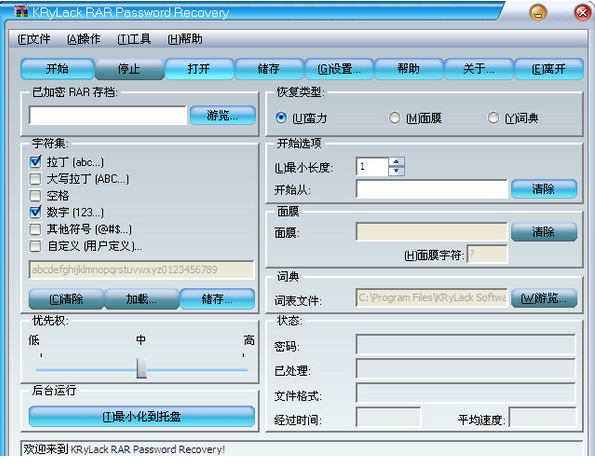Click the 停止 (Stop) toolbar button

129,69
